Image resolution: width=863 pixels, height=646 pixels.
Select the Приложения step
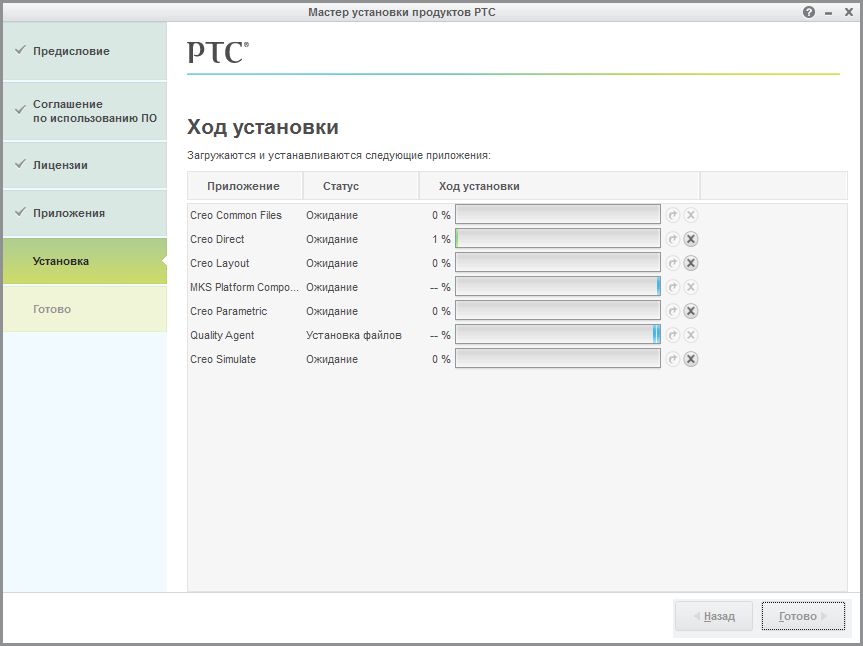85,213
